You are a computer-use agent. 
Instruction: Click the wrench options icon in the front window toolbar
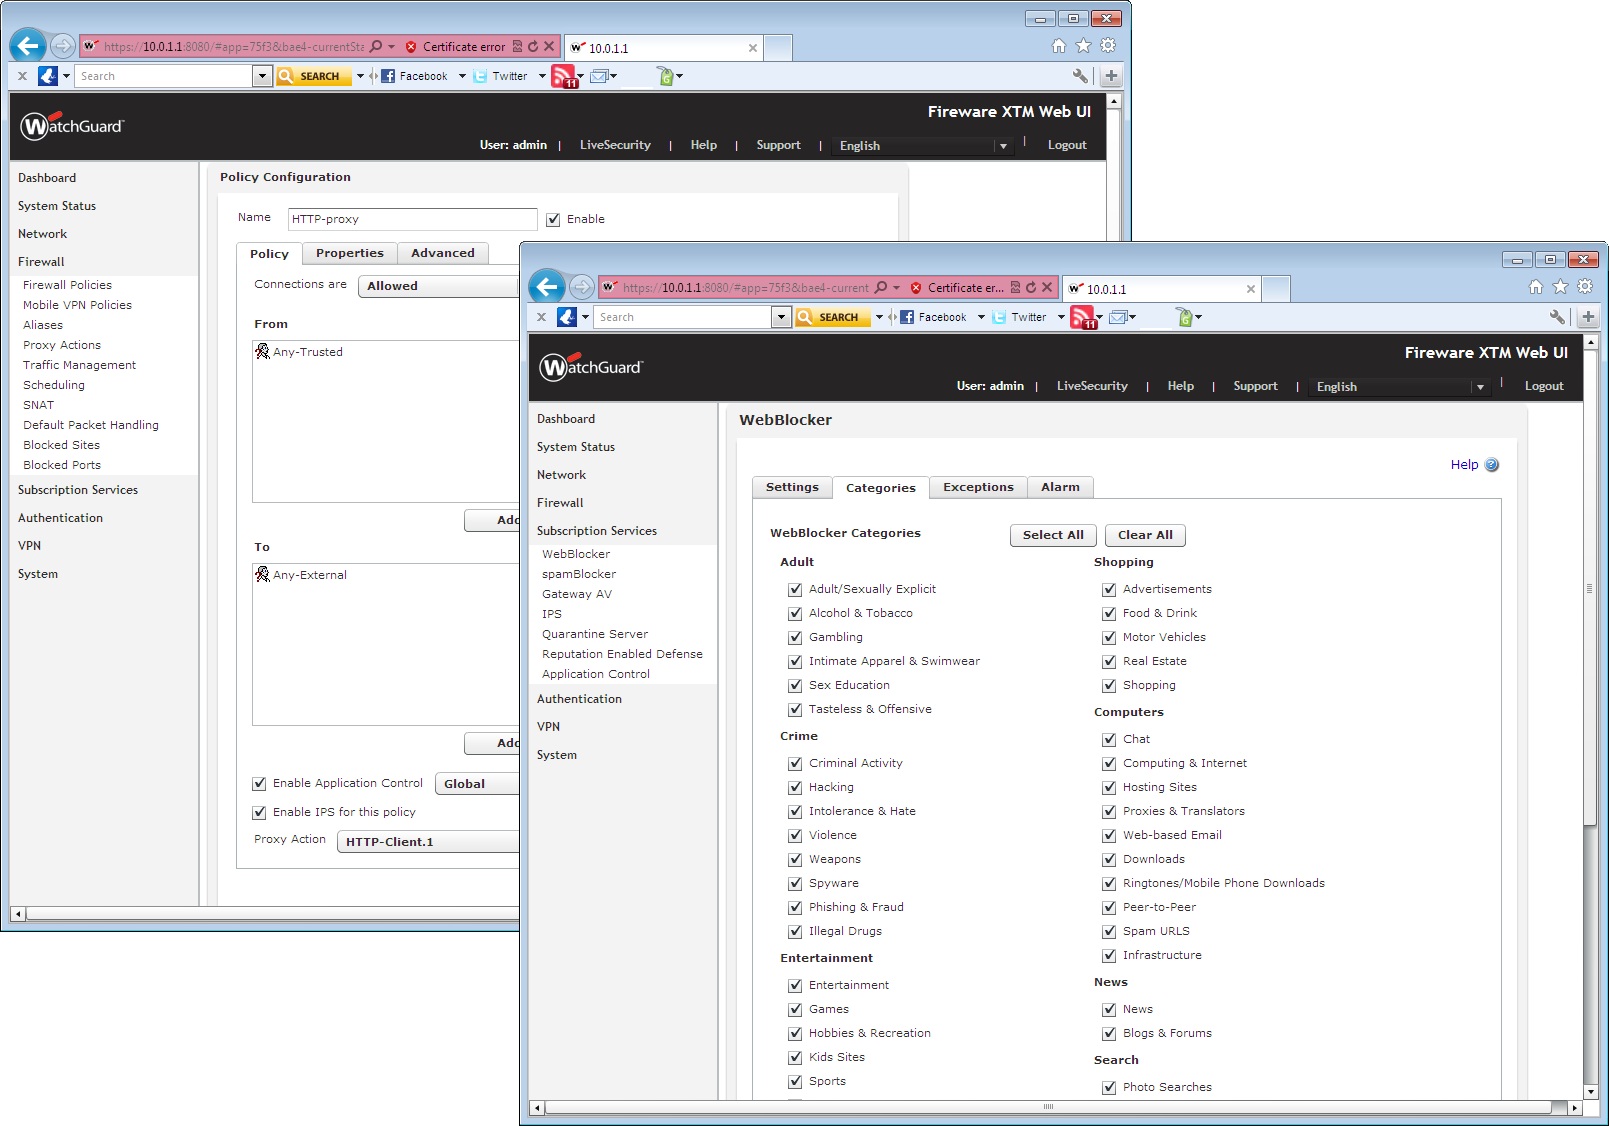(x=1557, y=317)
